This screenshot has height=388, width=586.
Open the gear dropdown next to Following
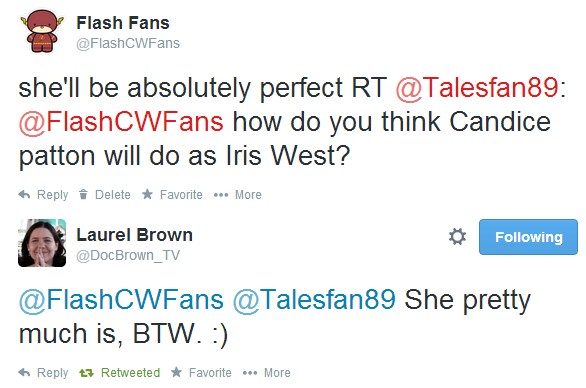tap(457, 237)
